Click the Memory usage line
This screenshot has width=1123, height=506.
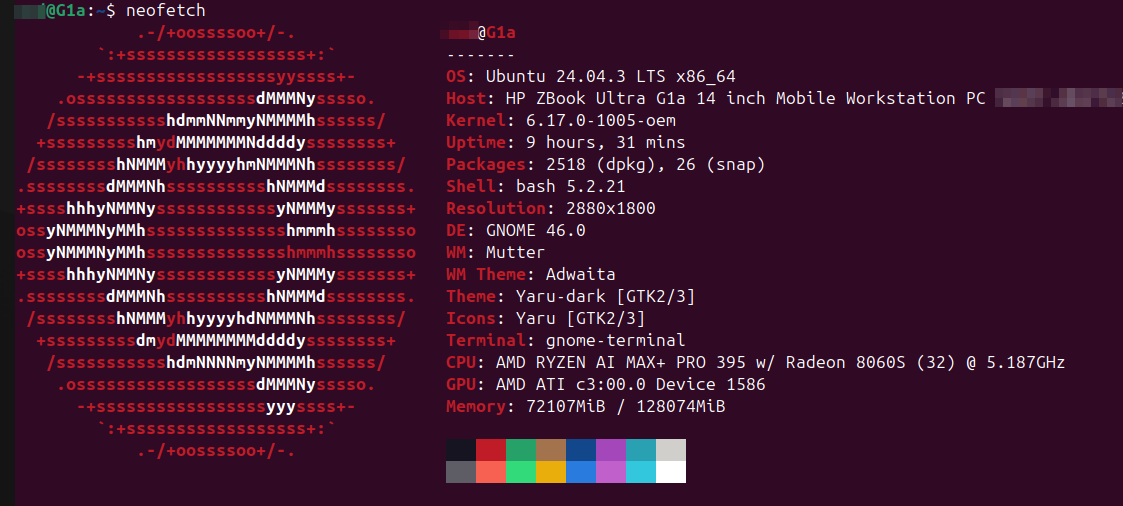[585, 407]
